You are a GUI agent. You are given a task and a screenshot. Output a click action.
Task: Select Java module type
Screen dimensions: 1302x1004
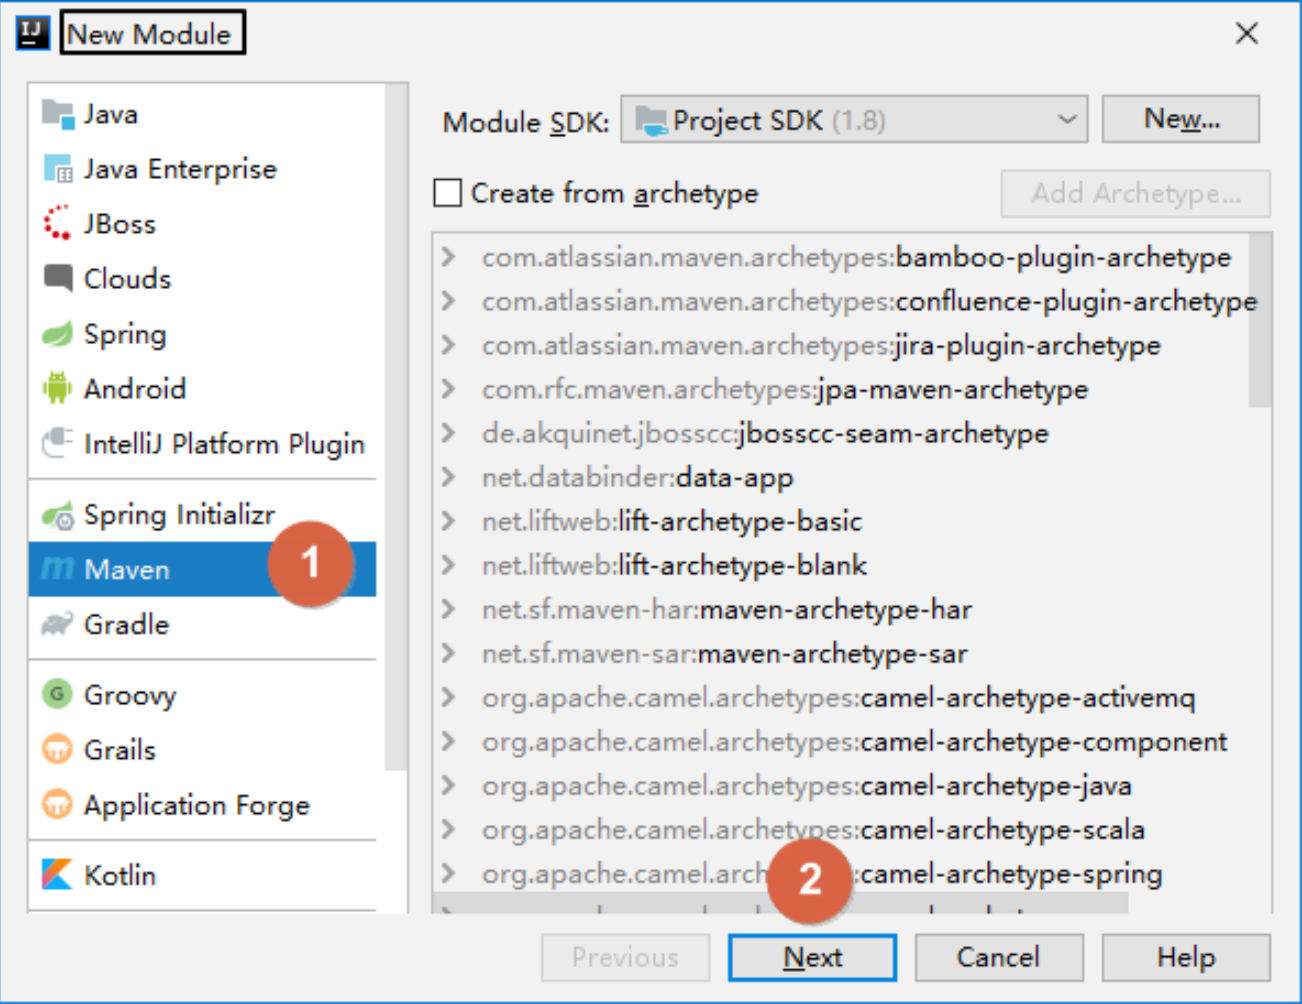tap(203, 115)
